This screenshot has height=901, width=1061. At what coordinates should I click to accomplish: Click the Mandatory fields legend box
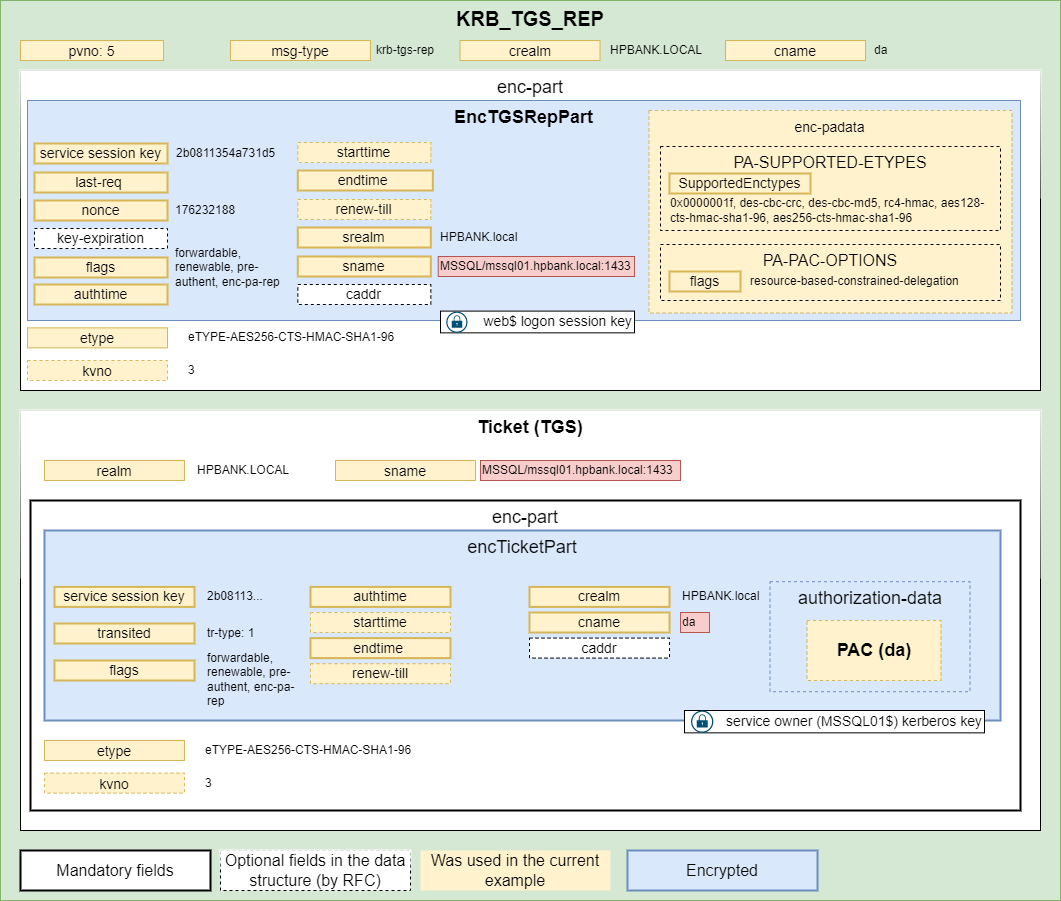(115, 870)
